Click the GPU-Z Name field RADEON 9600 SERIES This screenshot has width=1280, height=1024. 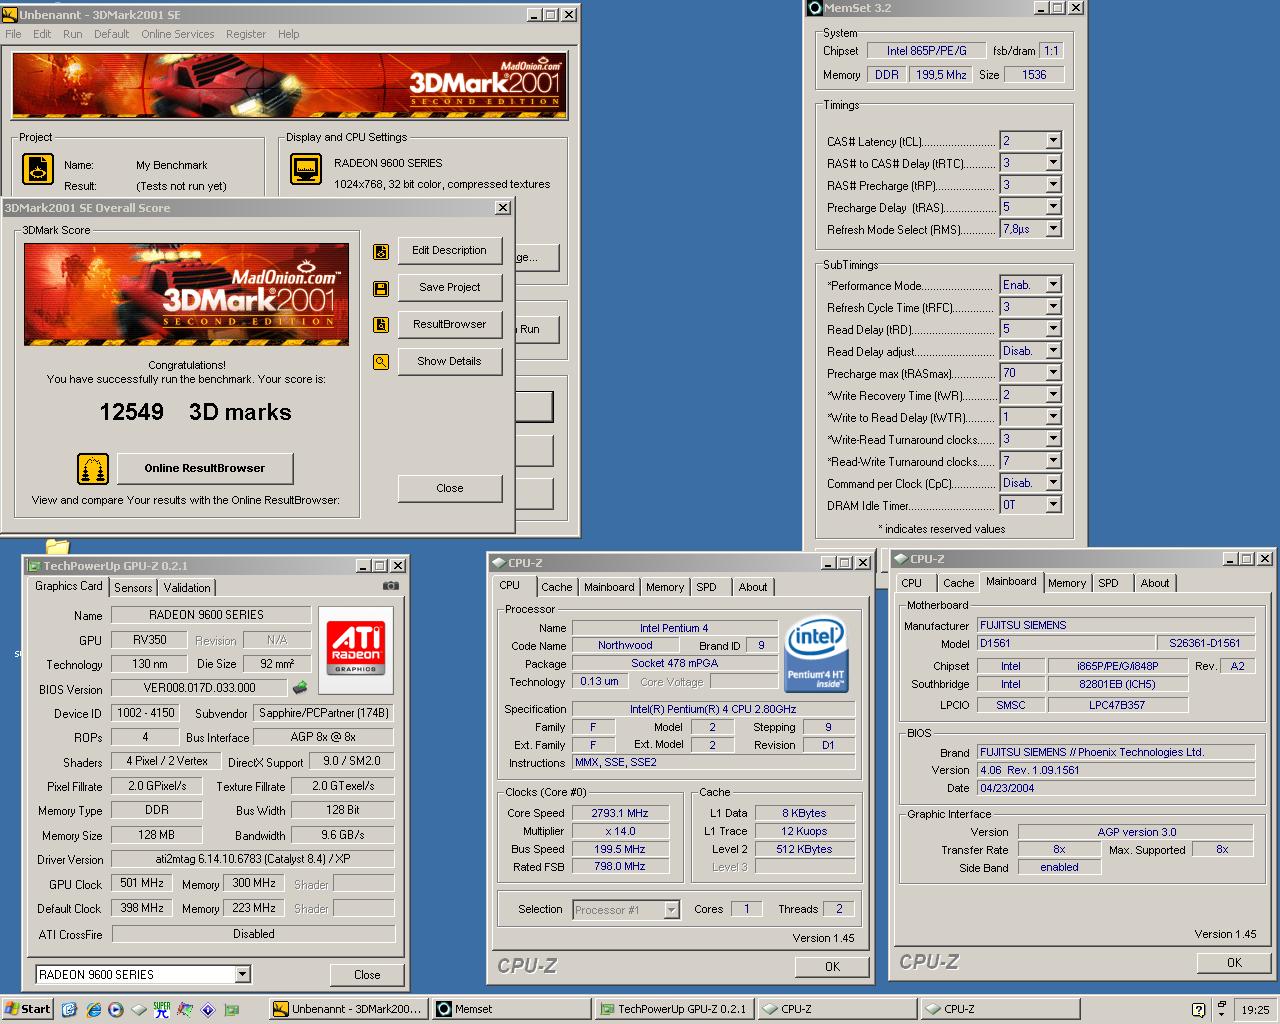(211, 615)
